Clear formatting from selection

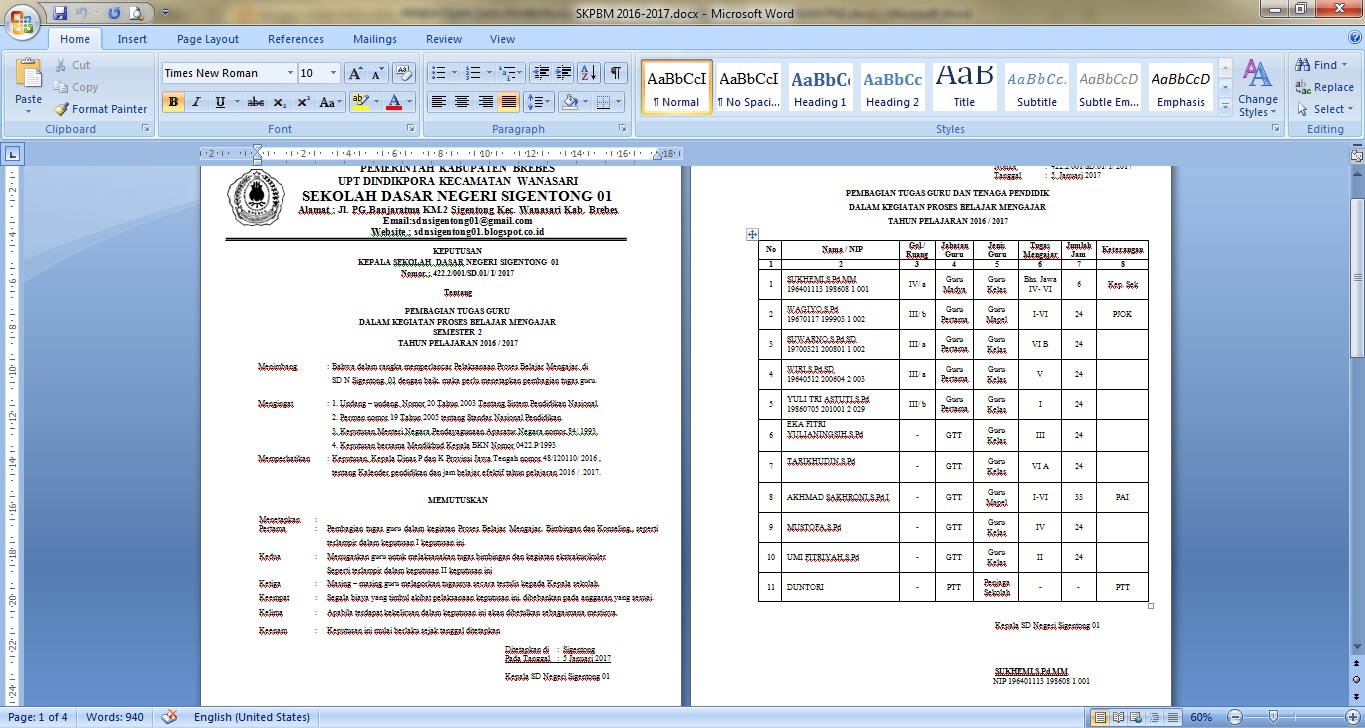[404, 73]
